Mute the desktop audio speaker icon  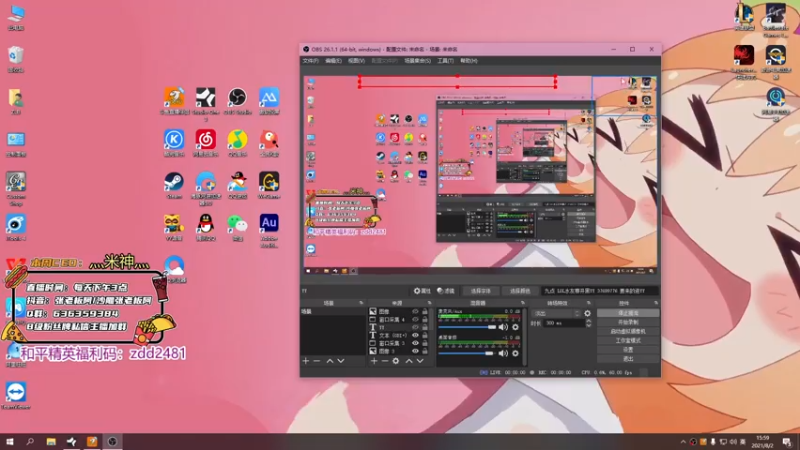coord(503,353)
